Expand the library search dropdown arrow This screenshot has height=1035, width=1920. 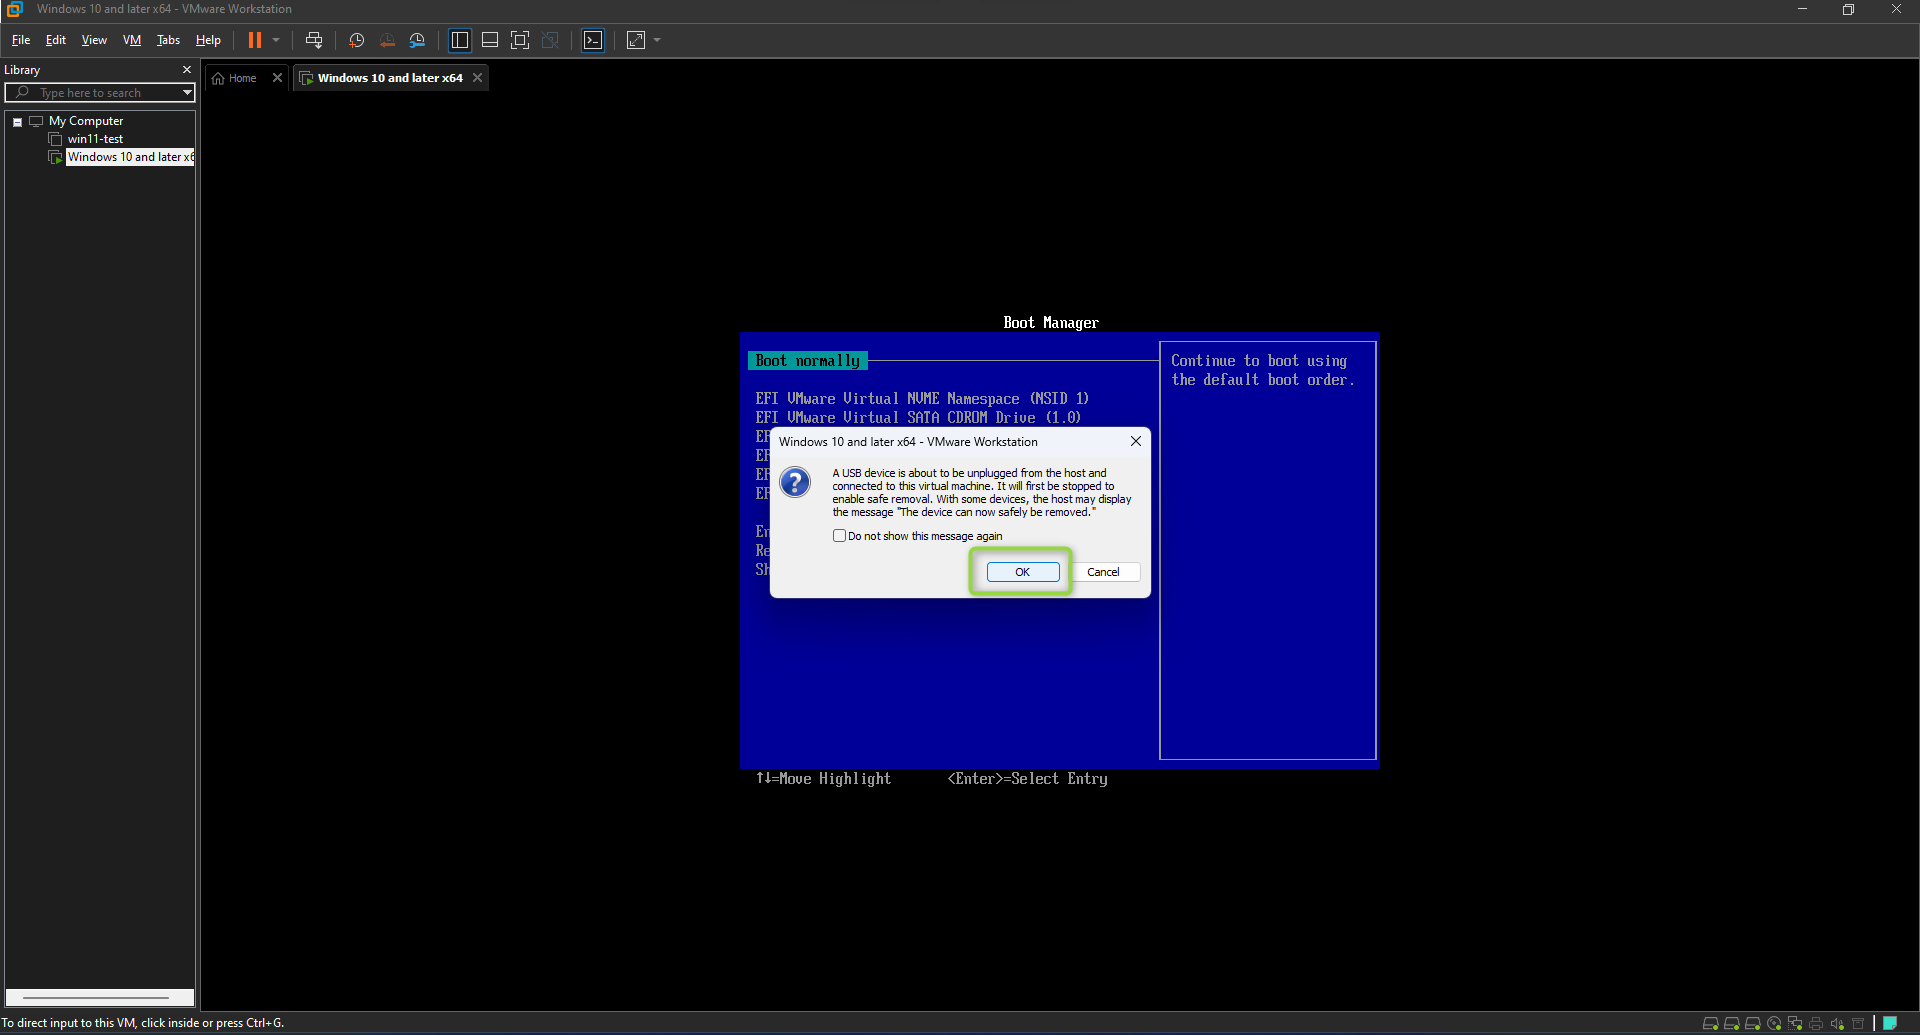[187, 93]
